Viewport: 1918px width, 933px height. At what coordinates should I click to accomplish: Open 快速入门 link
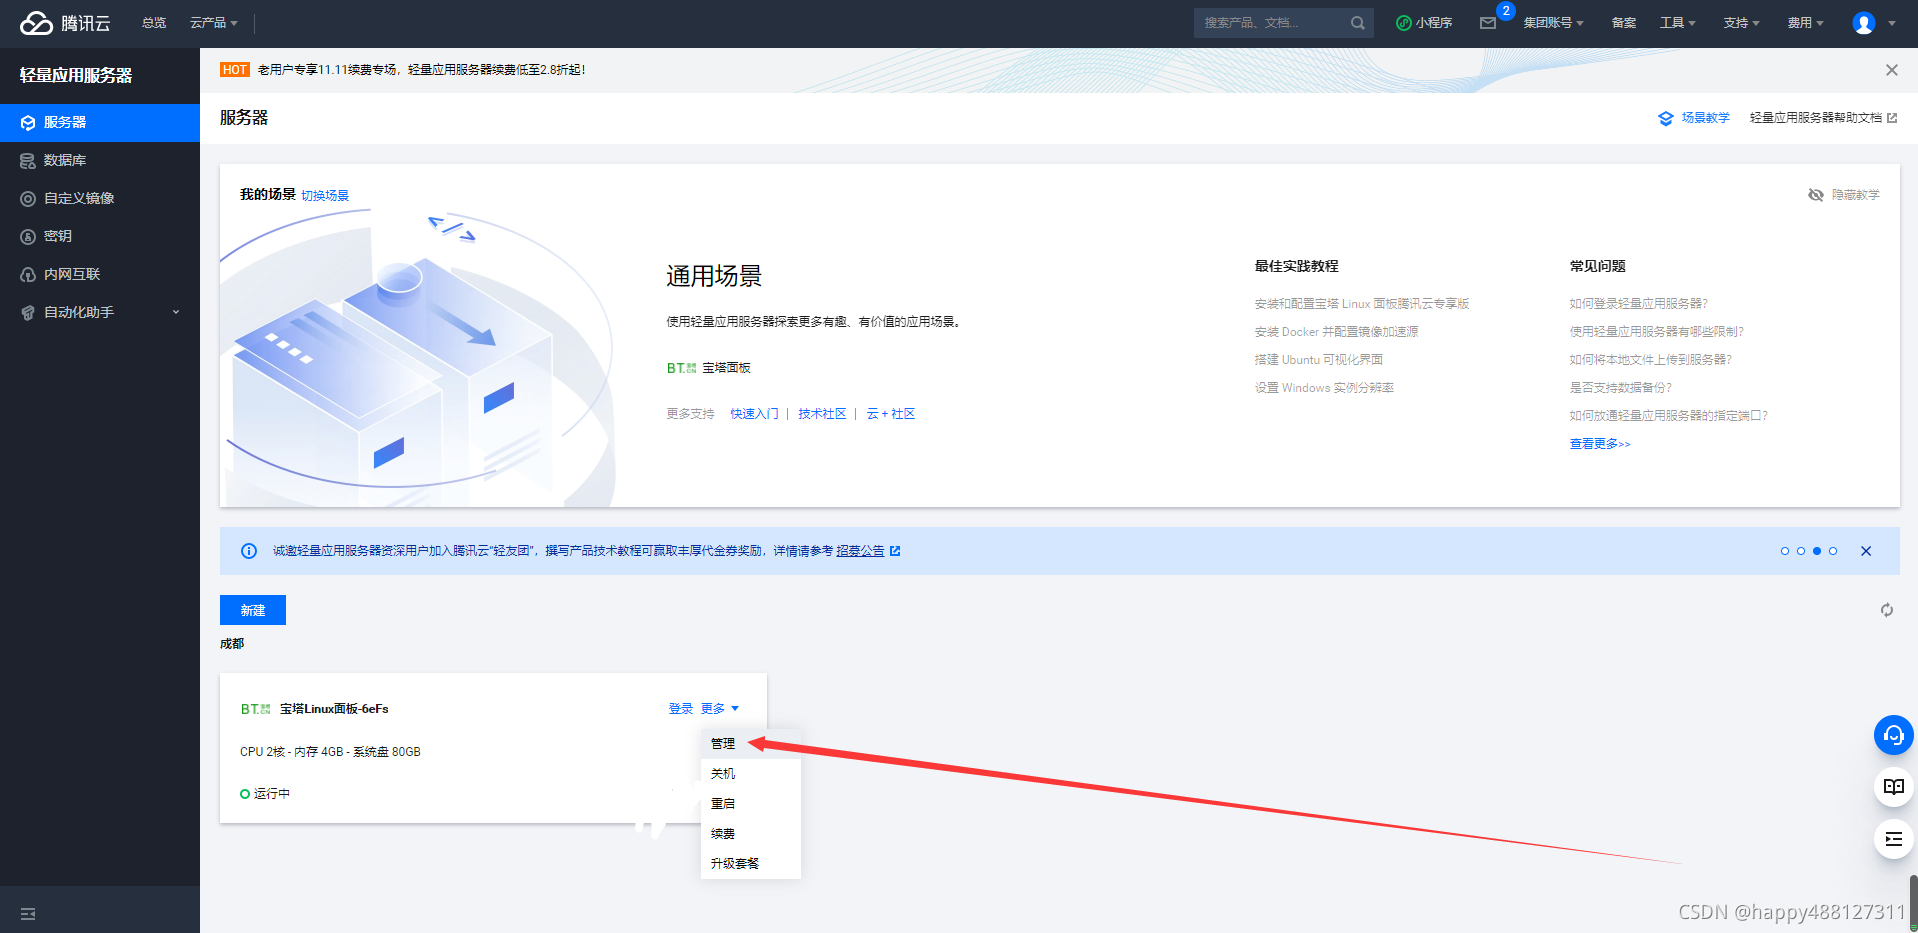click(x=754, y=414)
